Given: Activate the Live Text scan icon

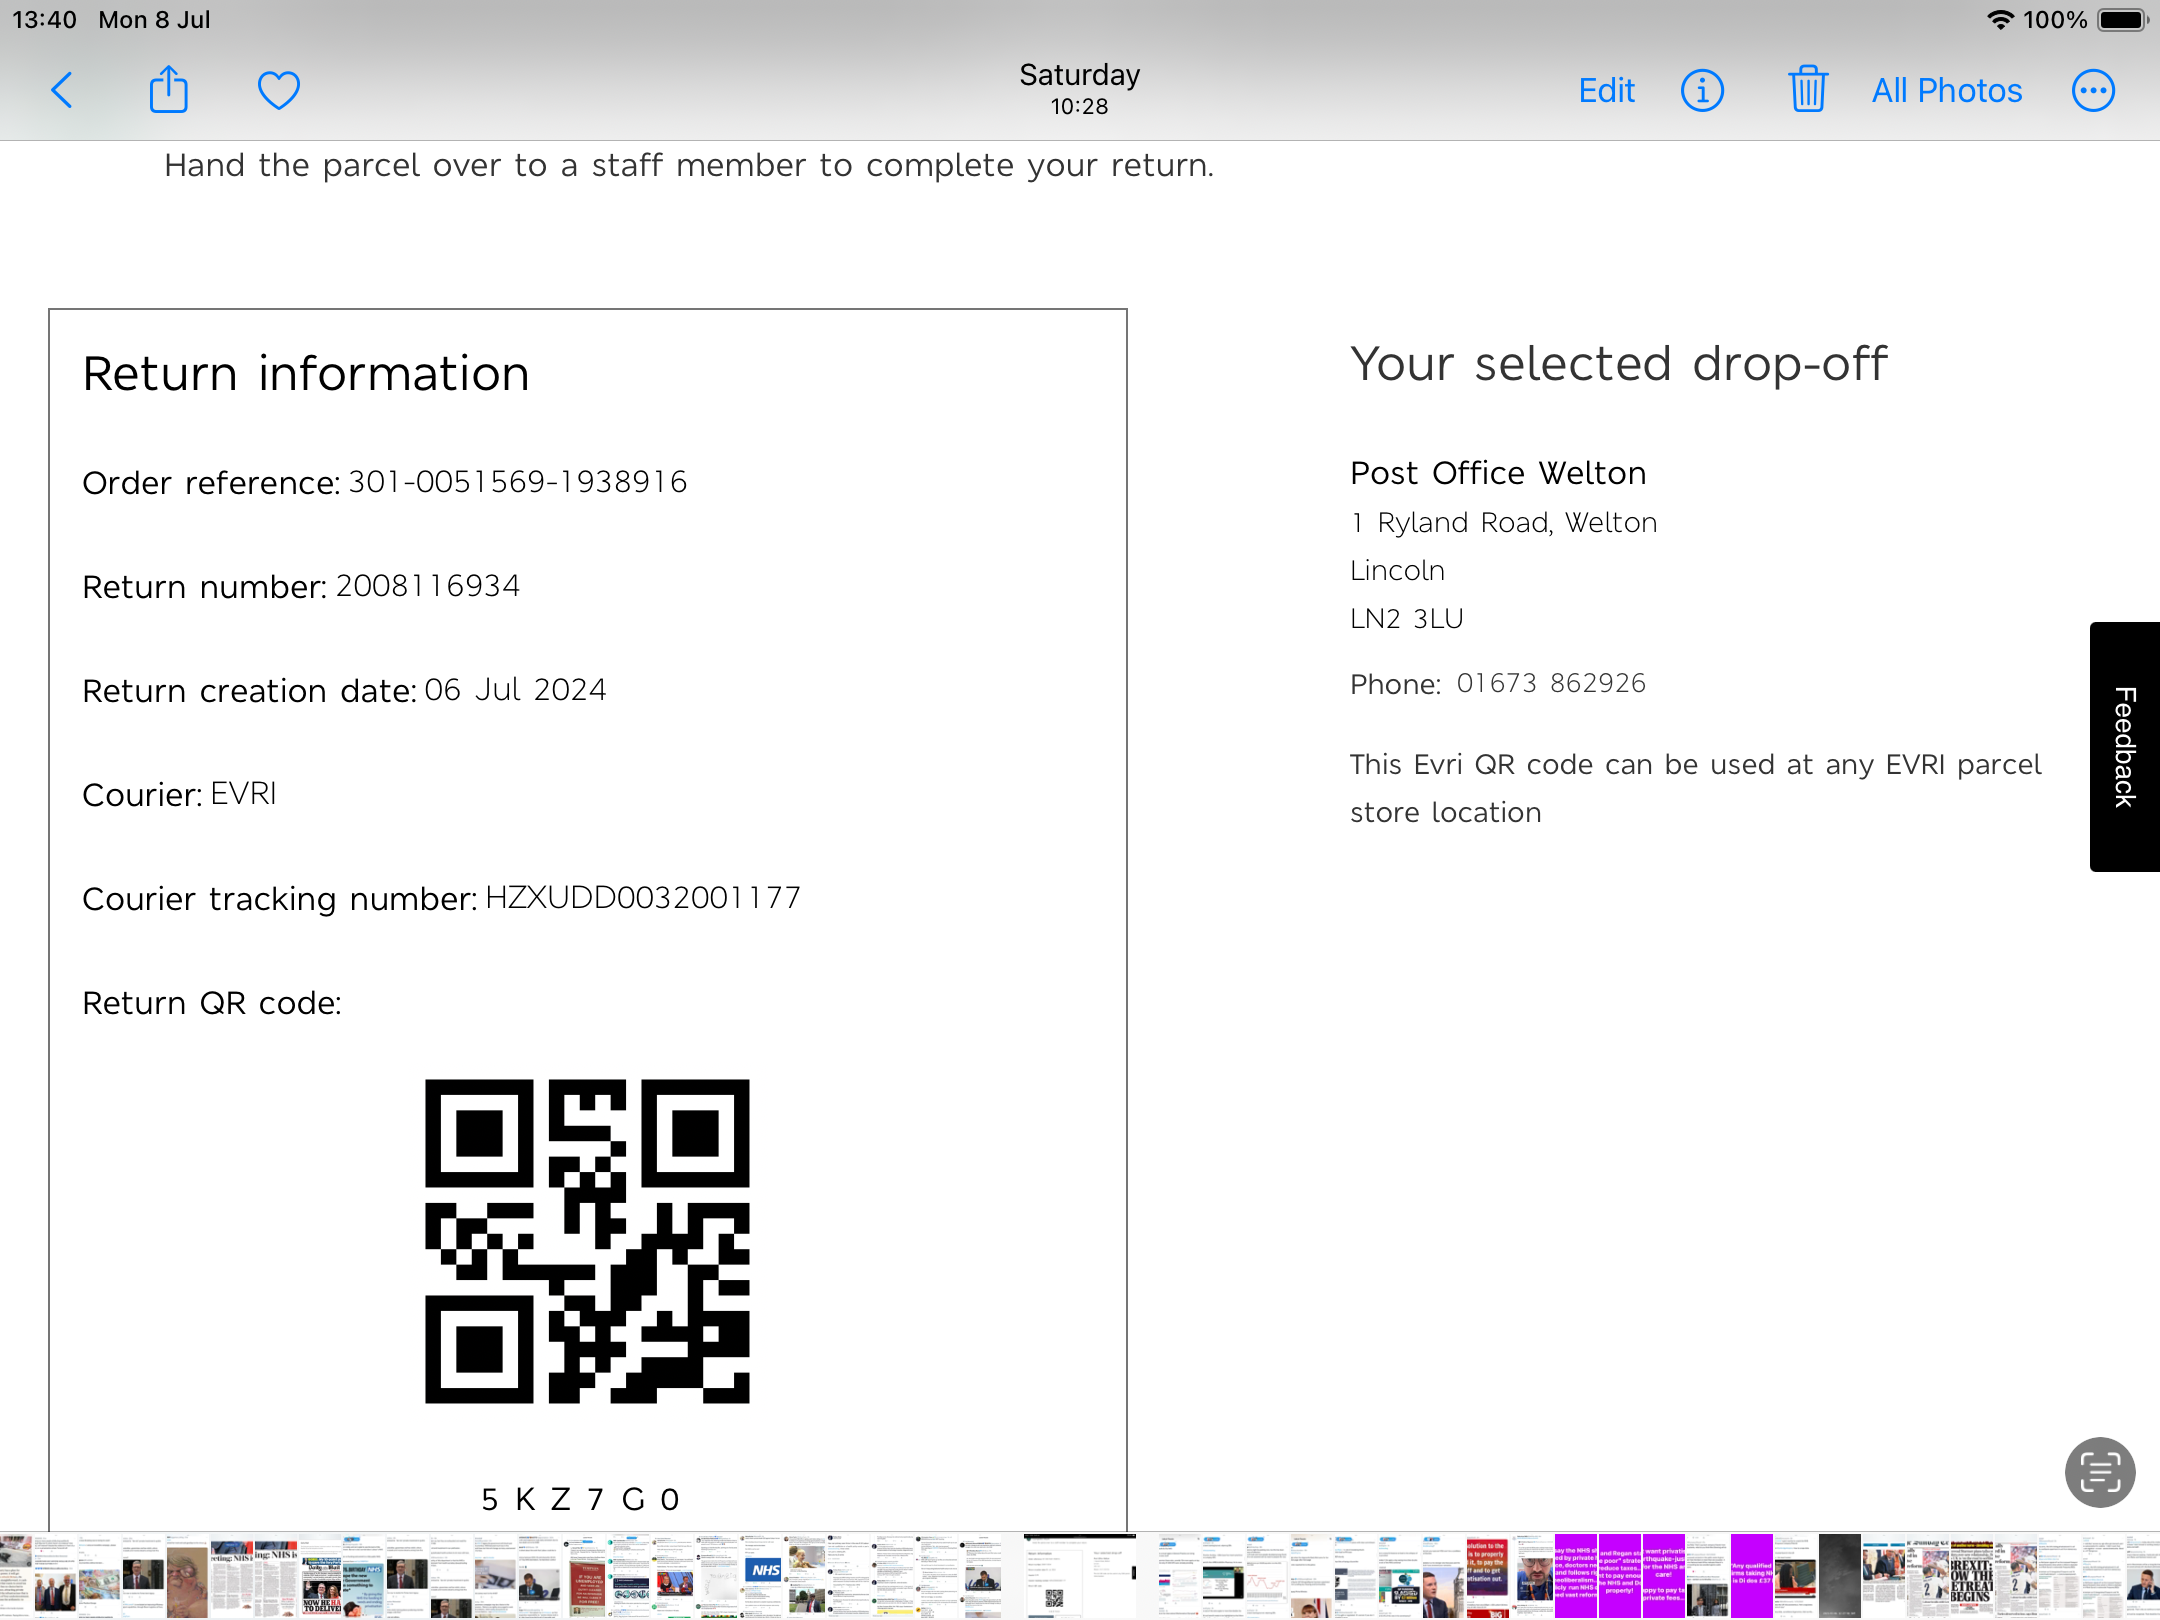Looking at the screenshot, I should coord(2099,1472).
